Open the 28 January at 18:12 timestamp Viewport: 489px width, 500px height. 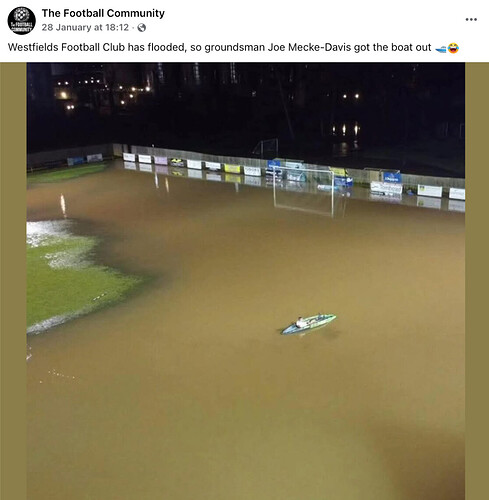[85, 27]
